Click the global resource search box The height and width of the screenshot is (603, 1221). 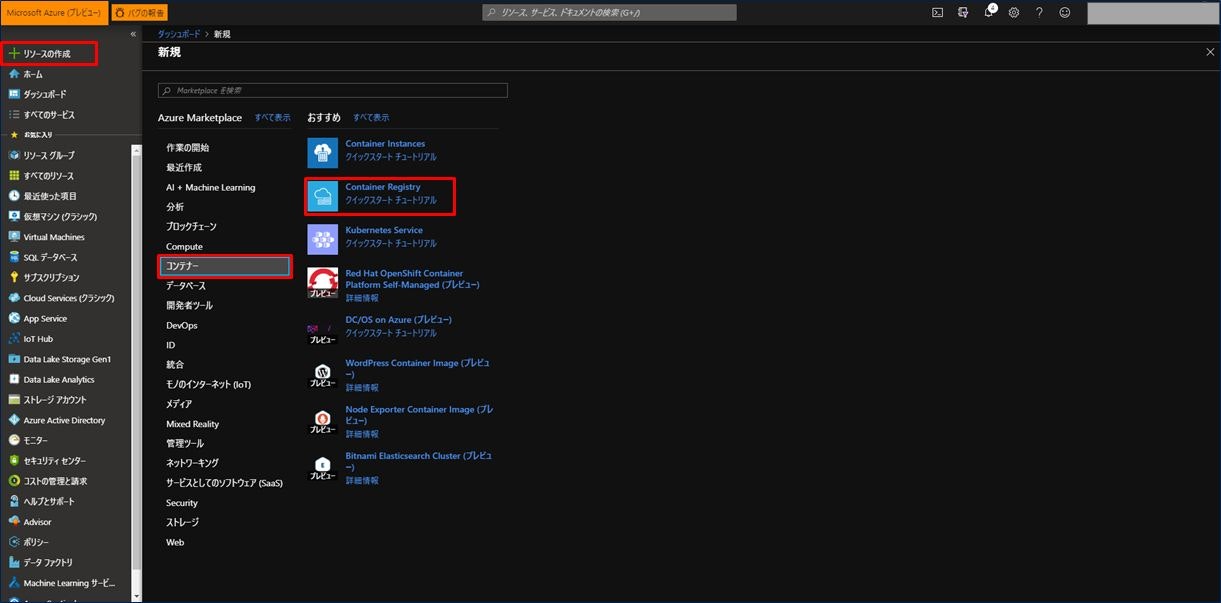click(x=609, y=13)
